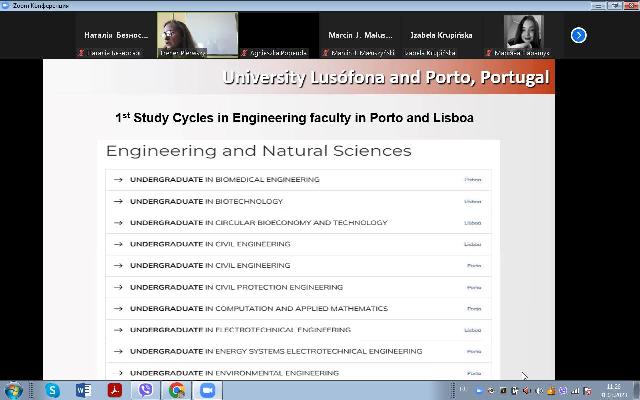640x400 pixels.
Task: Open Undergraduate in Biotechnology row
Action: [x=298, y=201]
